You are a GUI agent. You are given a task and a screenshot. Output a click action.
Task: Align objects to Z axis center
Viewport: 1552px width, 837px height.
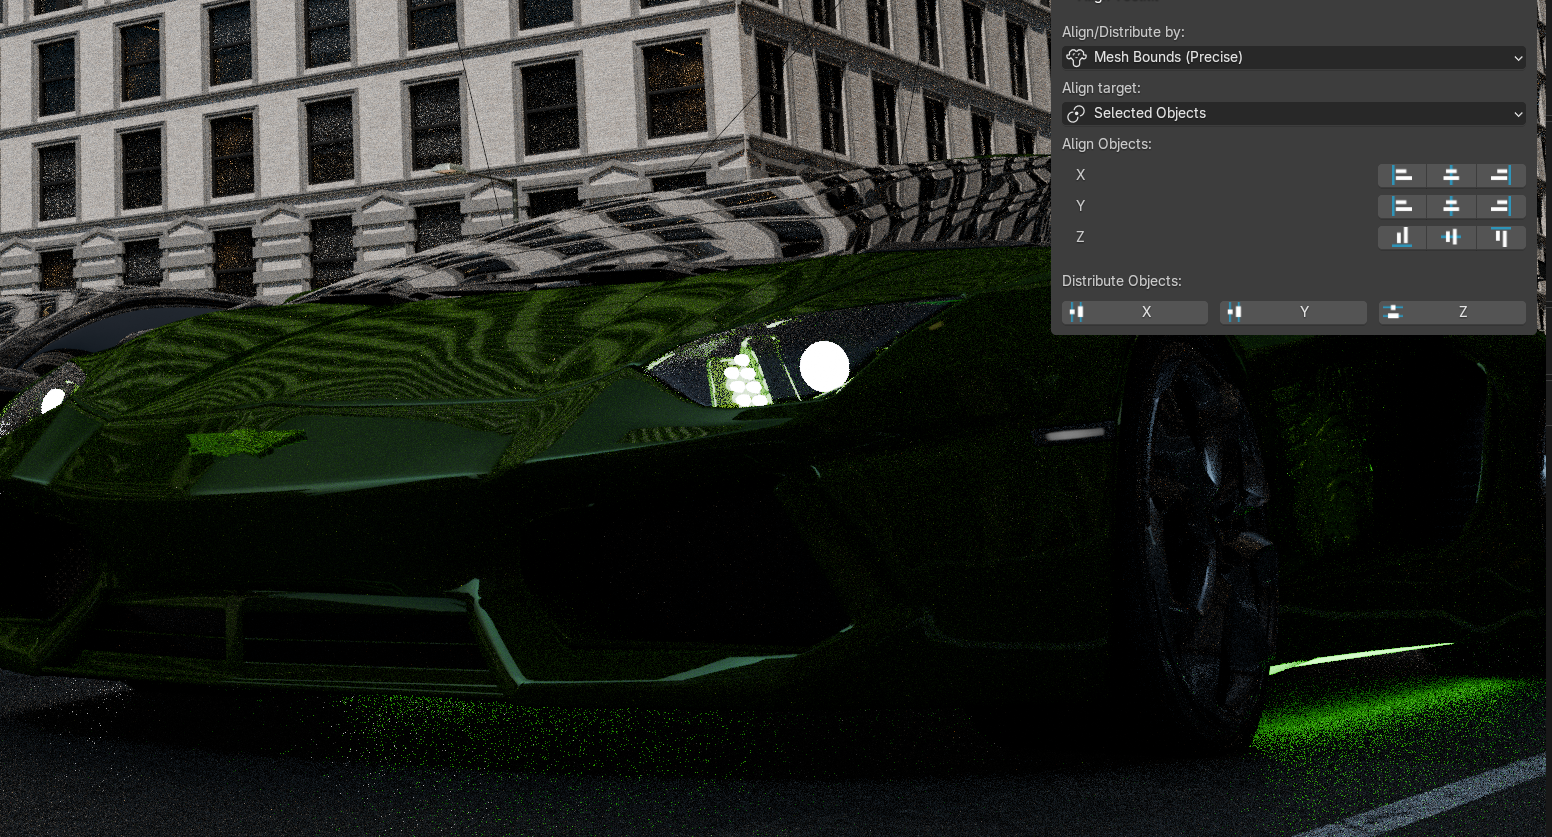[x=1451, y=238]
